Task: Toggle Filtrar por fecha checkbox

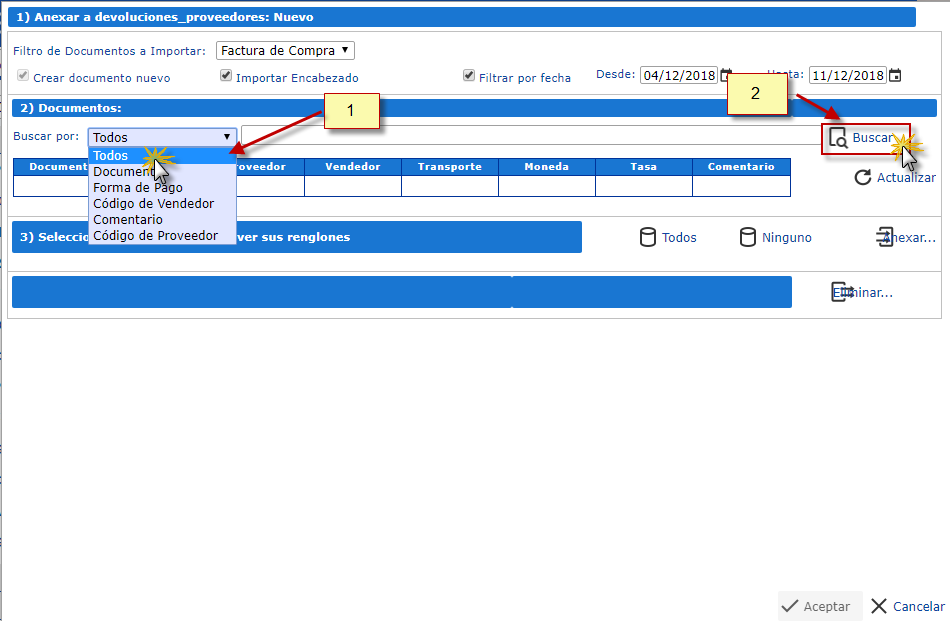Action: (x=469, y=75)
